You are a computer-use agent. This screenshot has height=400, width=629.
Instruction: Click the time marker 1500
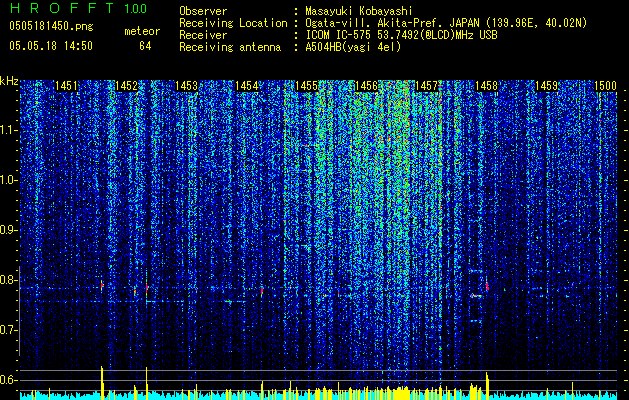coord(605,86)
